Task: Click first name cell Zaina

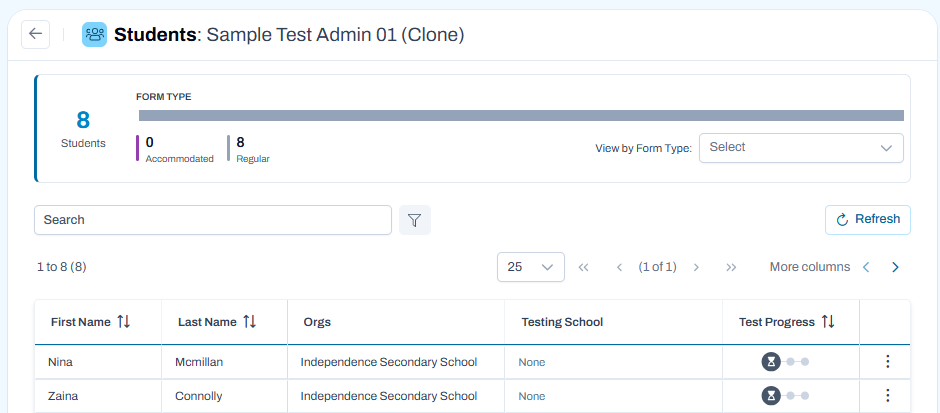Action: 63,396
